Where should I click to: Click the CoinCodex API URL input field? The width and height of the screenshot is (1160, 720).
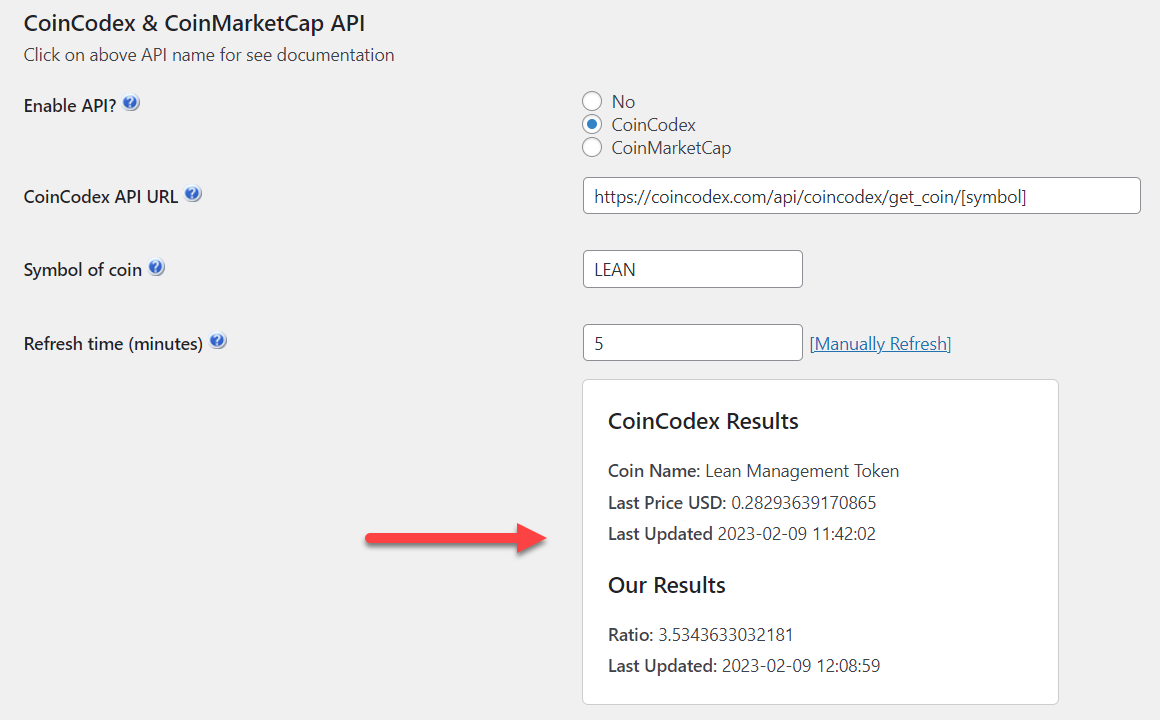[862, 195]
